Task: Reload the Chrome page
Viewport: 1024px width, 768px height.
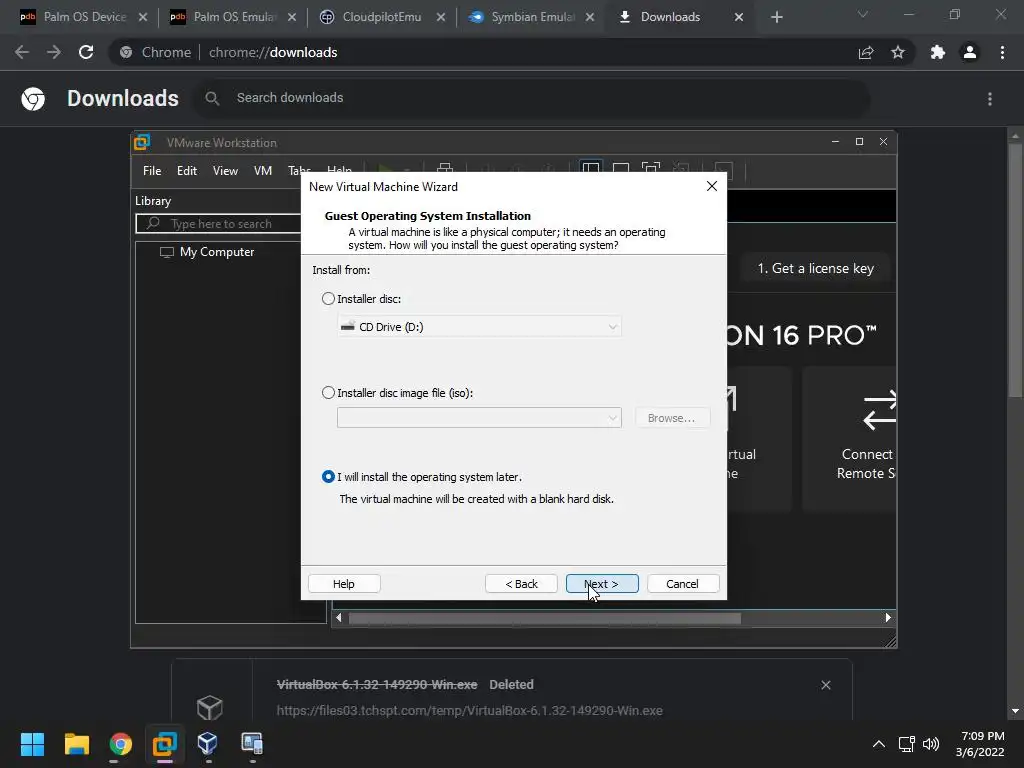Action: [x=86, y=52]
